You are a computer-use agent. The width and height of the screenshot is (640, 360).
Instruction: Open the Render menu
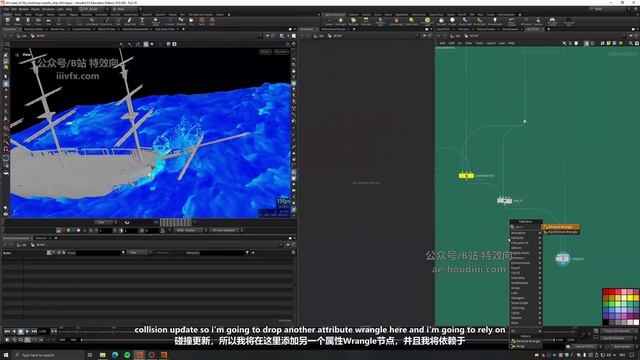click(x=24, y=9)
